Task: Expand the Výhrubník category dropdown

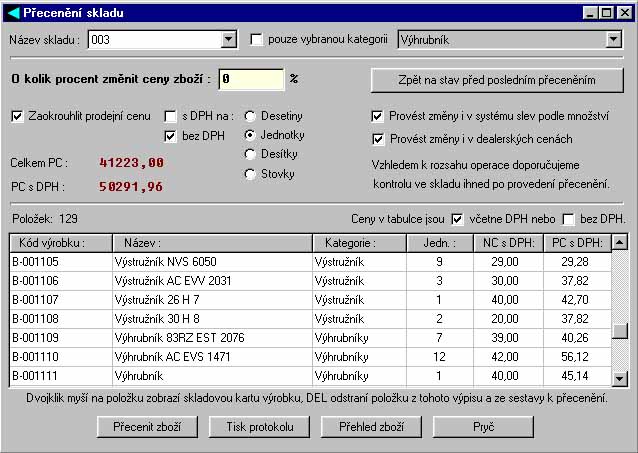Action: 613,40
